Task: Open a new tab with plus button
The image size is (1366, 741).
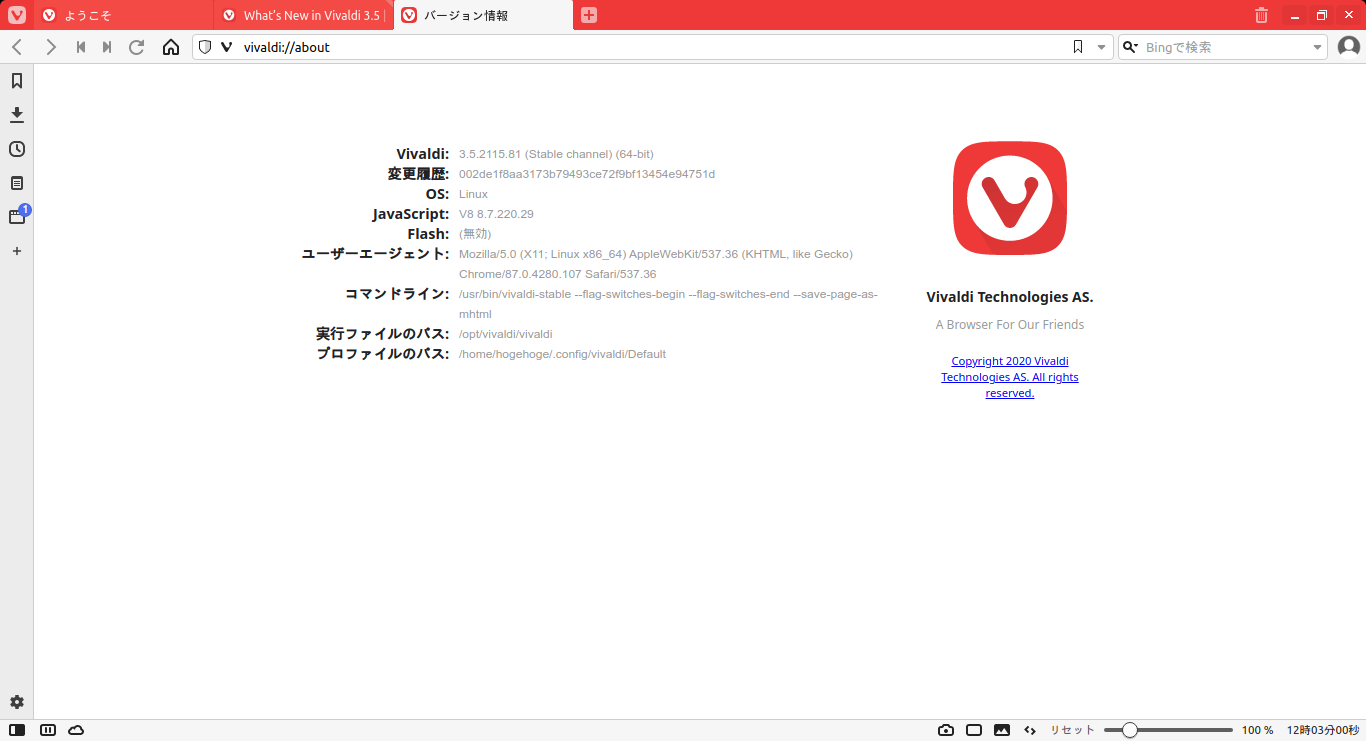Action: (589, 15)
